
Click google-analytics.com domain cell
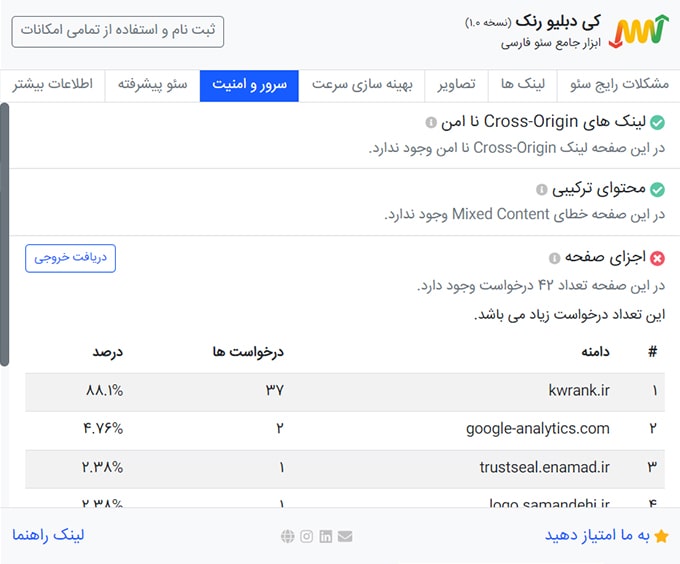(538, 429)
